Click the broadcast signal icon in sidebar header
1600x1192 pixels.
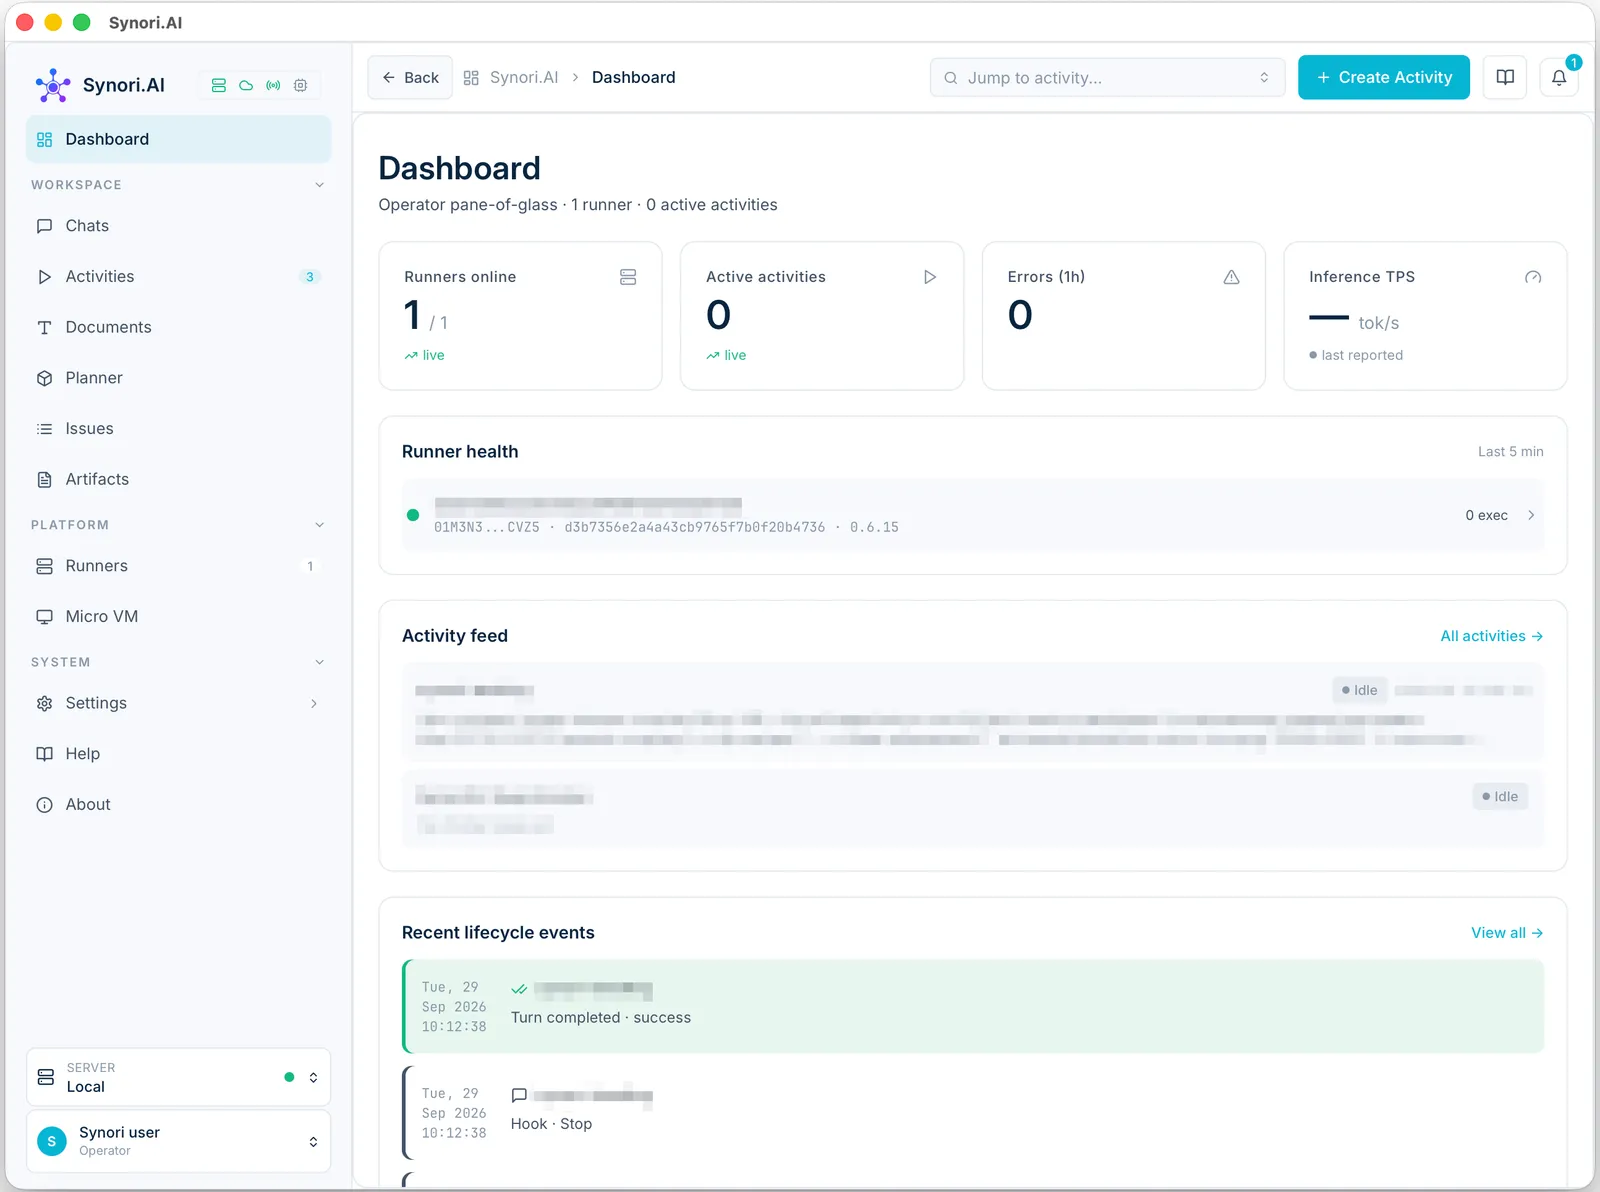273,86
